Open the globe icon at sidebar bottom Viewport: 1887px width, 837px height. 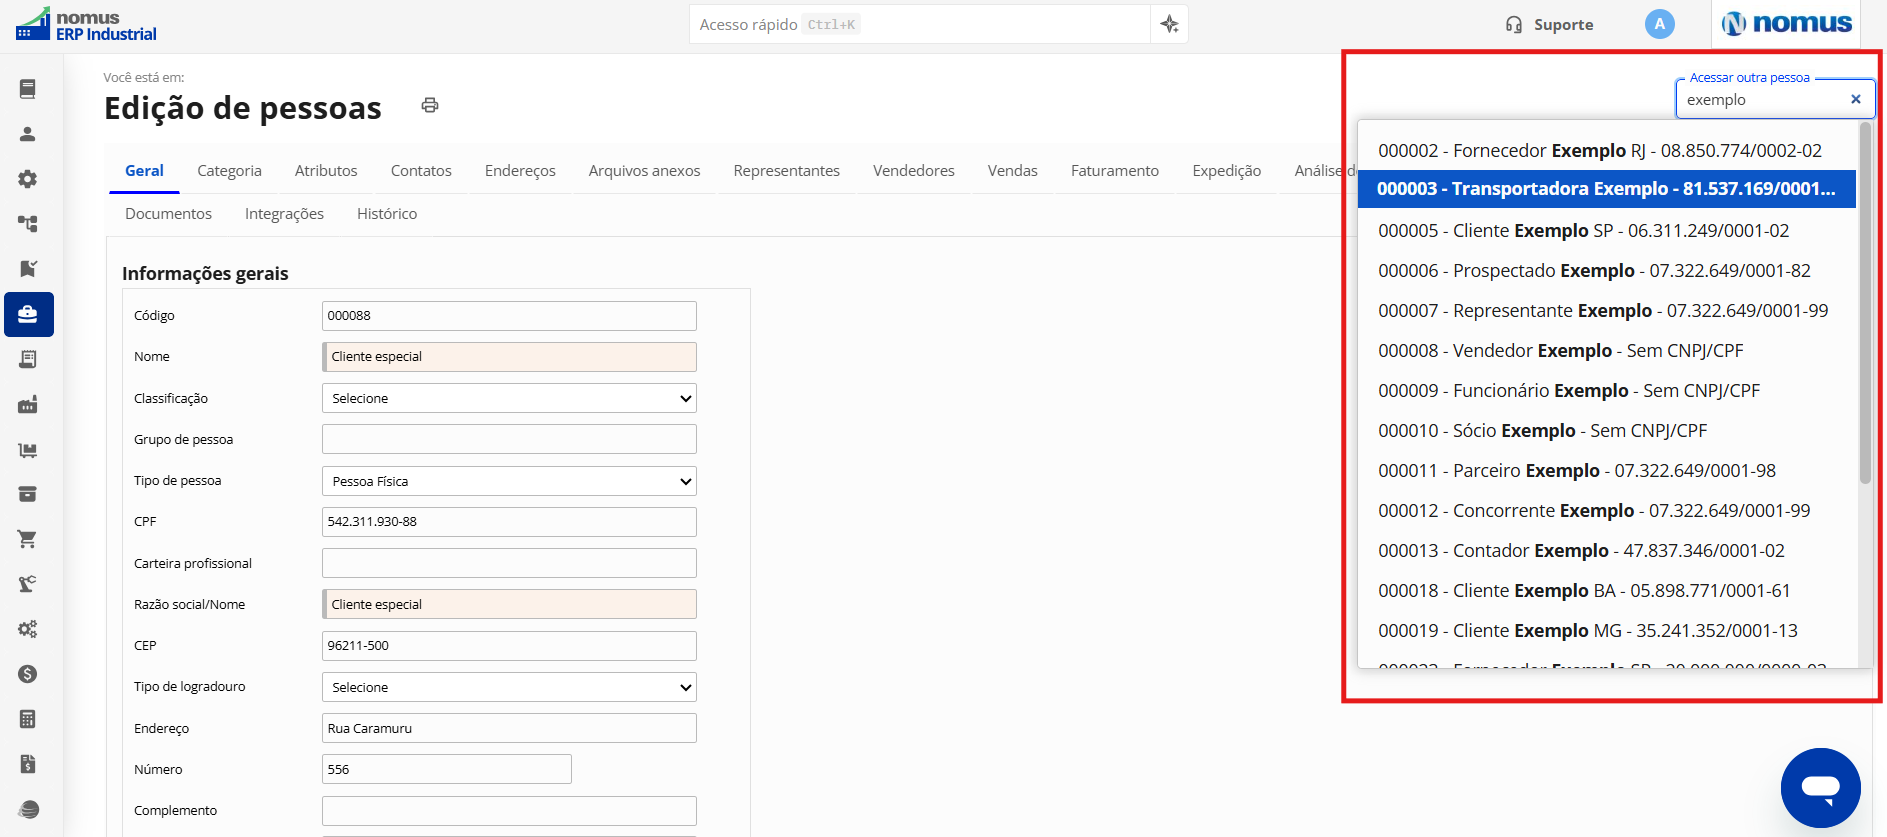28,809
